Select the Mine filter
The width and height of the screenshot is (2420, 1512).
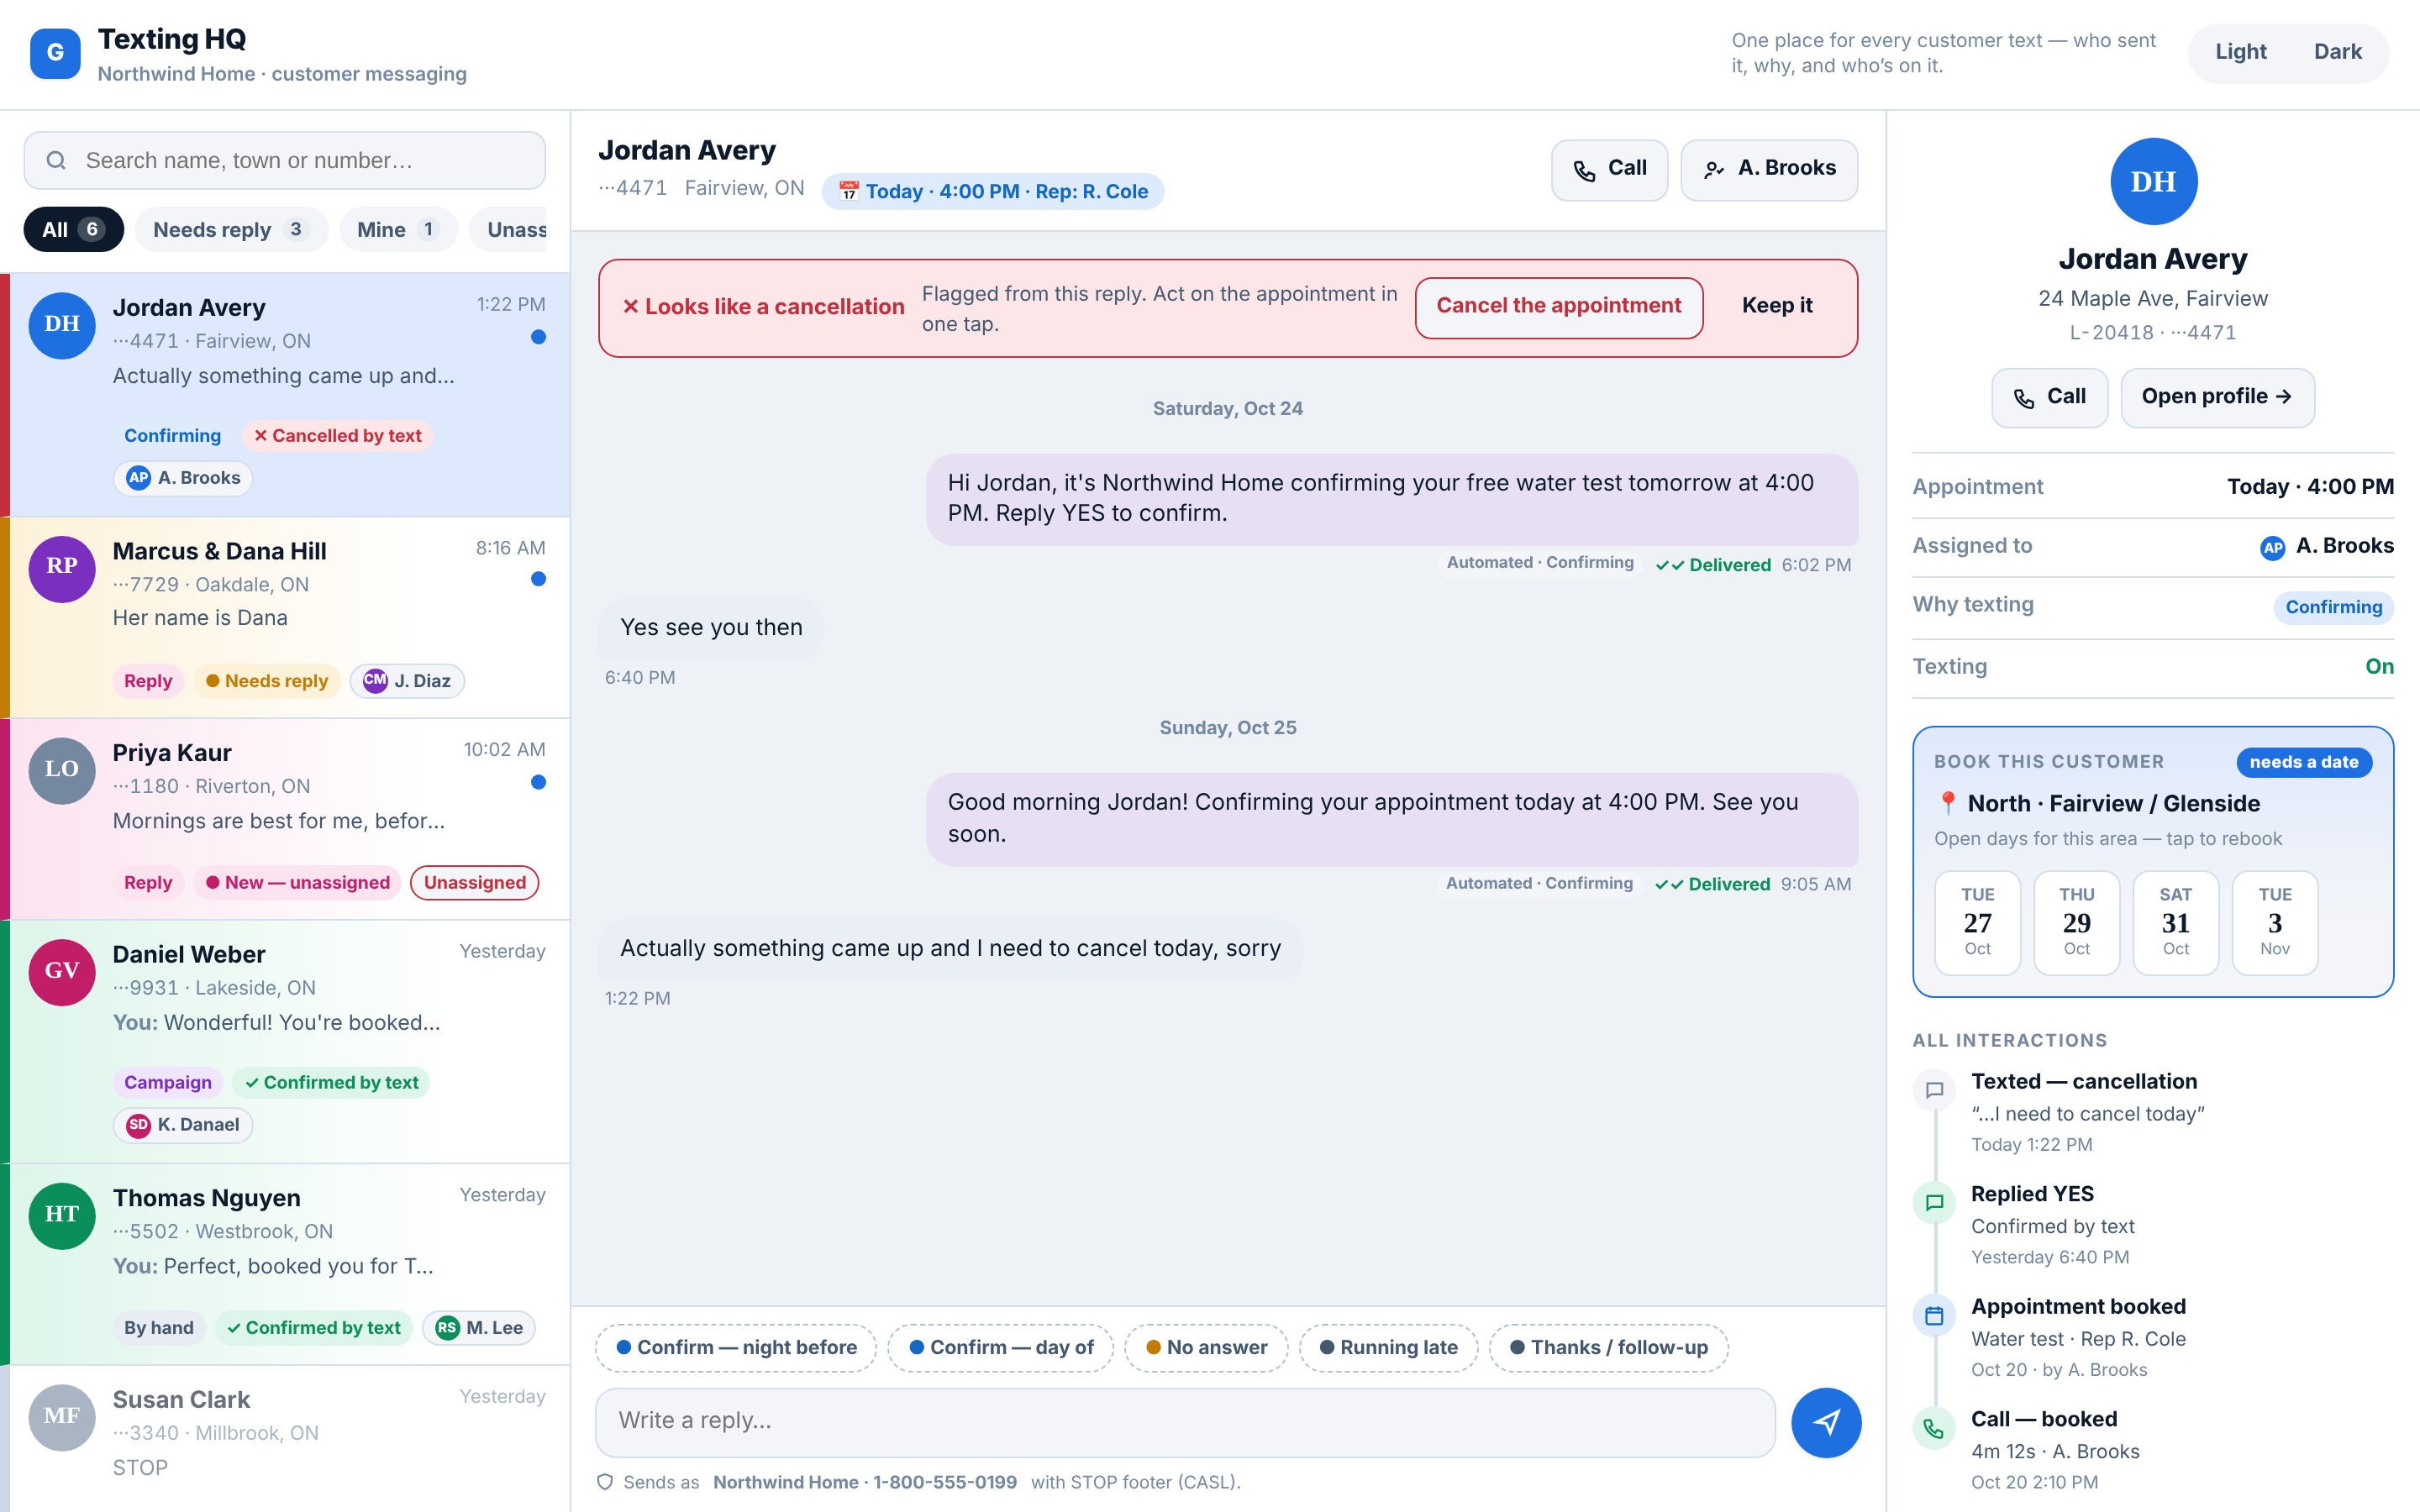398,230
